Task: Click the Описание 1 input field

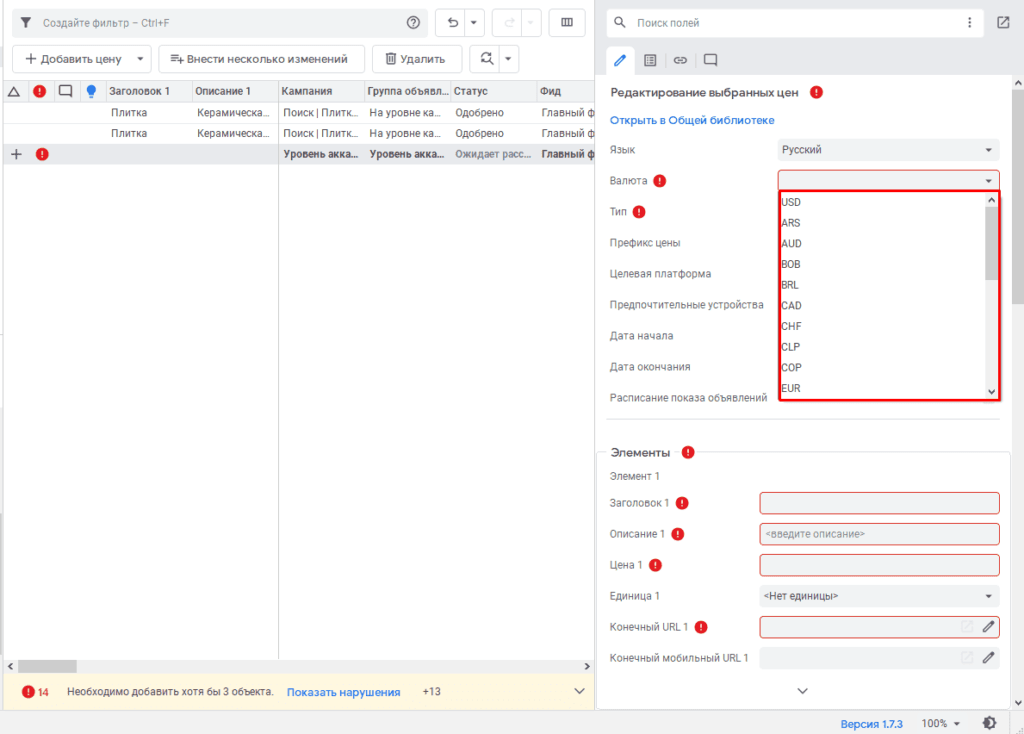Action: coord(879,534)
